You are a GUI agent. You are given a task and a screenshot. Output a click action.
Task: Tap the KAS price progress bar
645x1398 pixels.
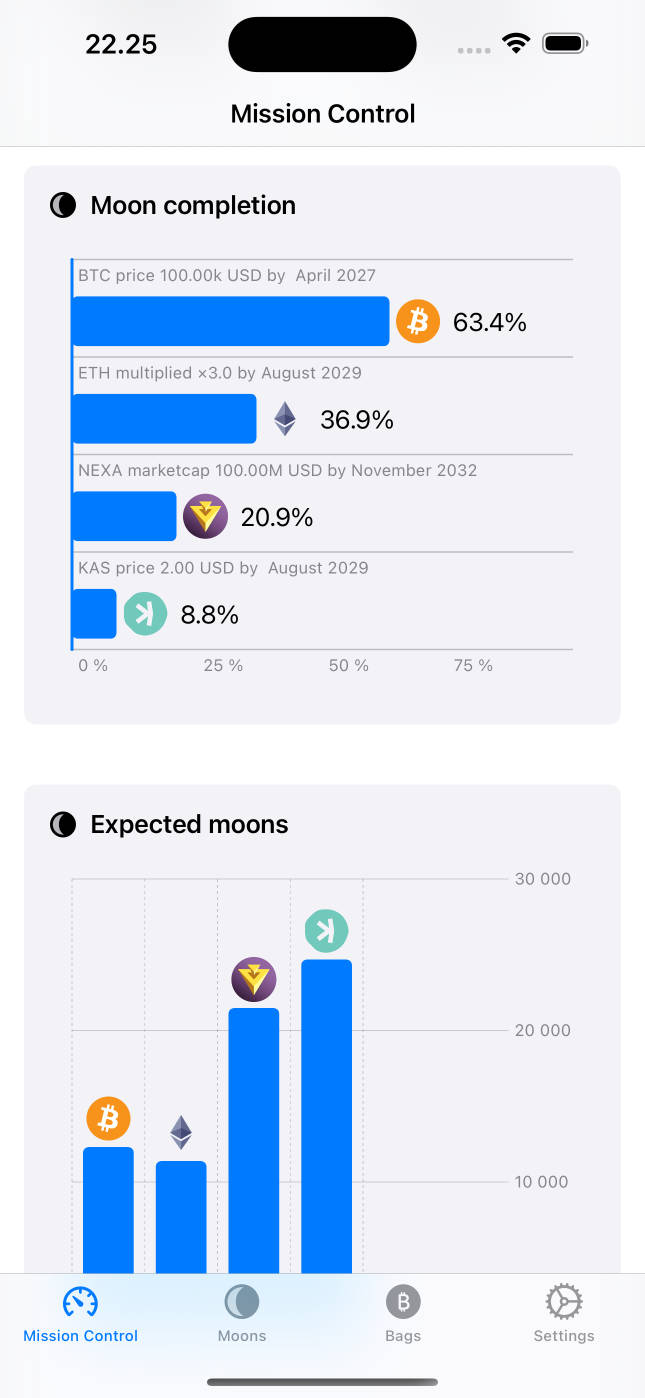pyautogui.click(x=95, y=614)
